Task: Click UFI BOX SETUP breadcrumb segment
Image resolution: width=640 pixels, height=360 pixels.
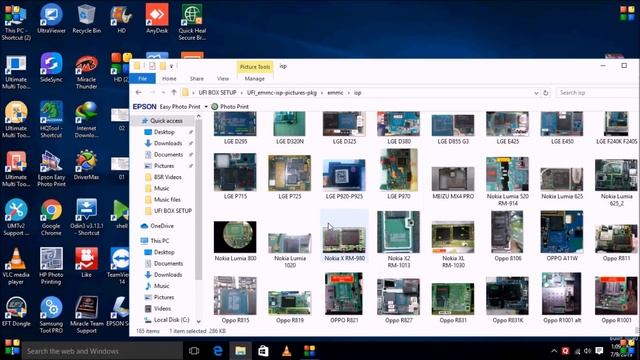Action: click(218, 93)
